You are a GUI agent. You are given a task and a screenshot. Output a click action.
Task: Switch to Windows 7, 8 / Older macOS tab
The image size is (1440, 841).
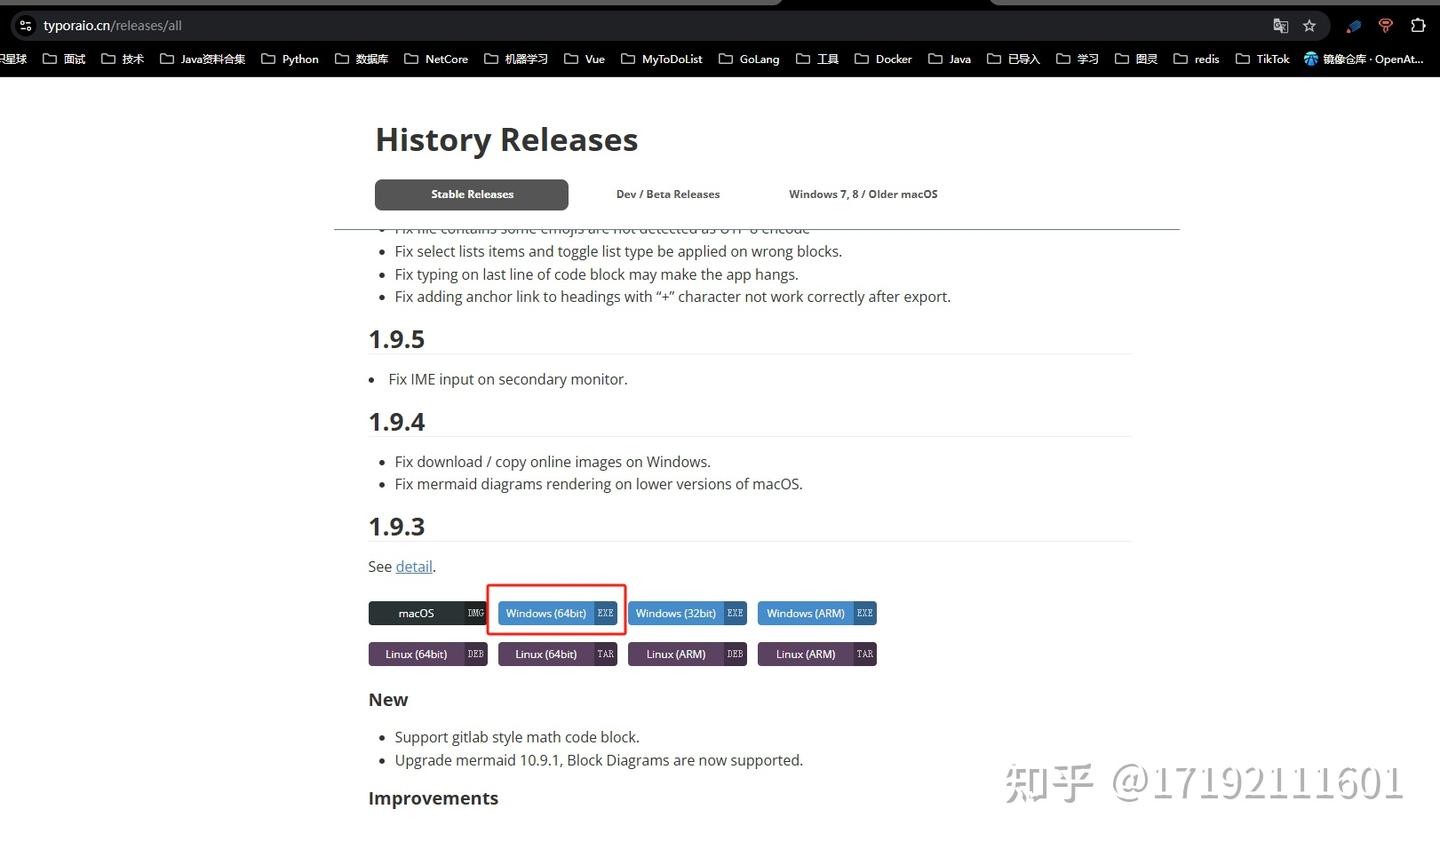863,194
